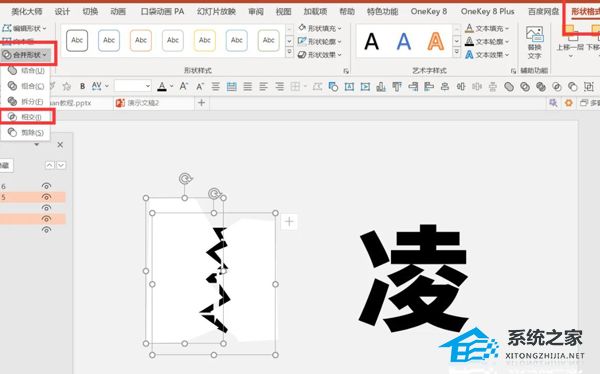This screenshot has width=600, height=374.
Task: Click the decrease font size icon
Action: [x=200, y=87]
